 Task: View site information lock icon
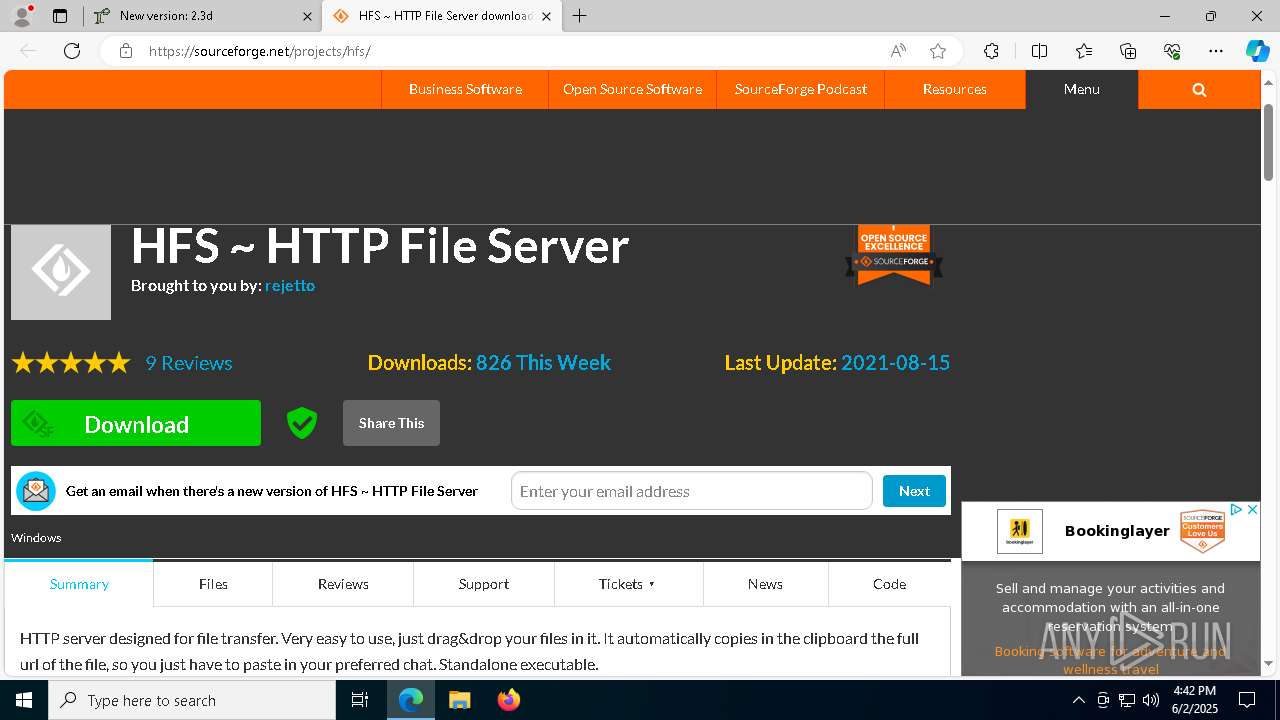[x=125, y=51]
